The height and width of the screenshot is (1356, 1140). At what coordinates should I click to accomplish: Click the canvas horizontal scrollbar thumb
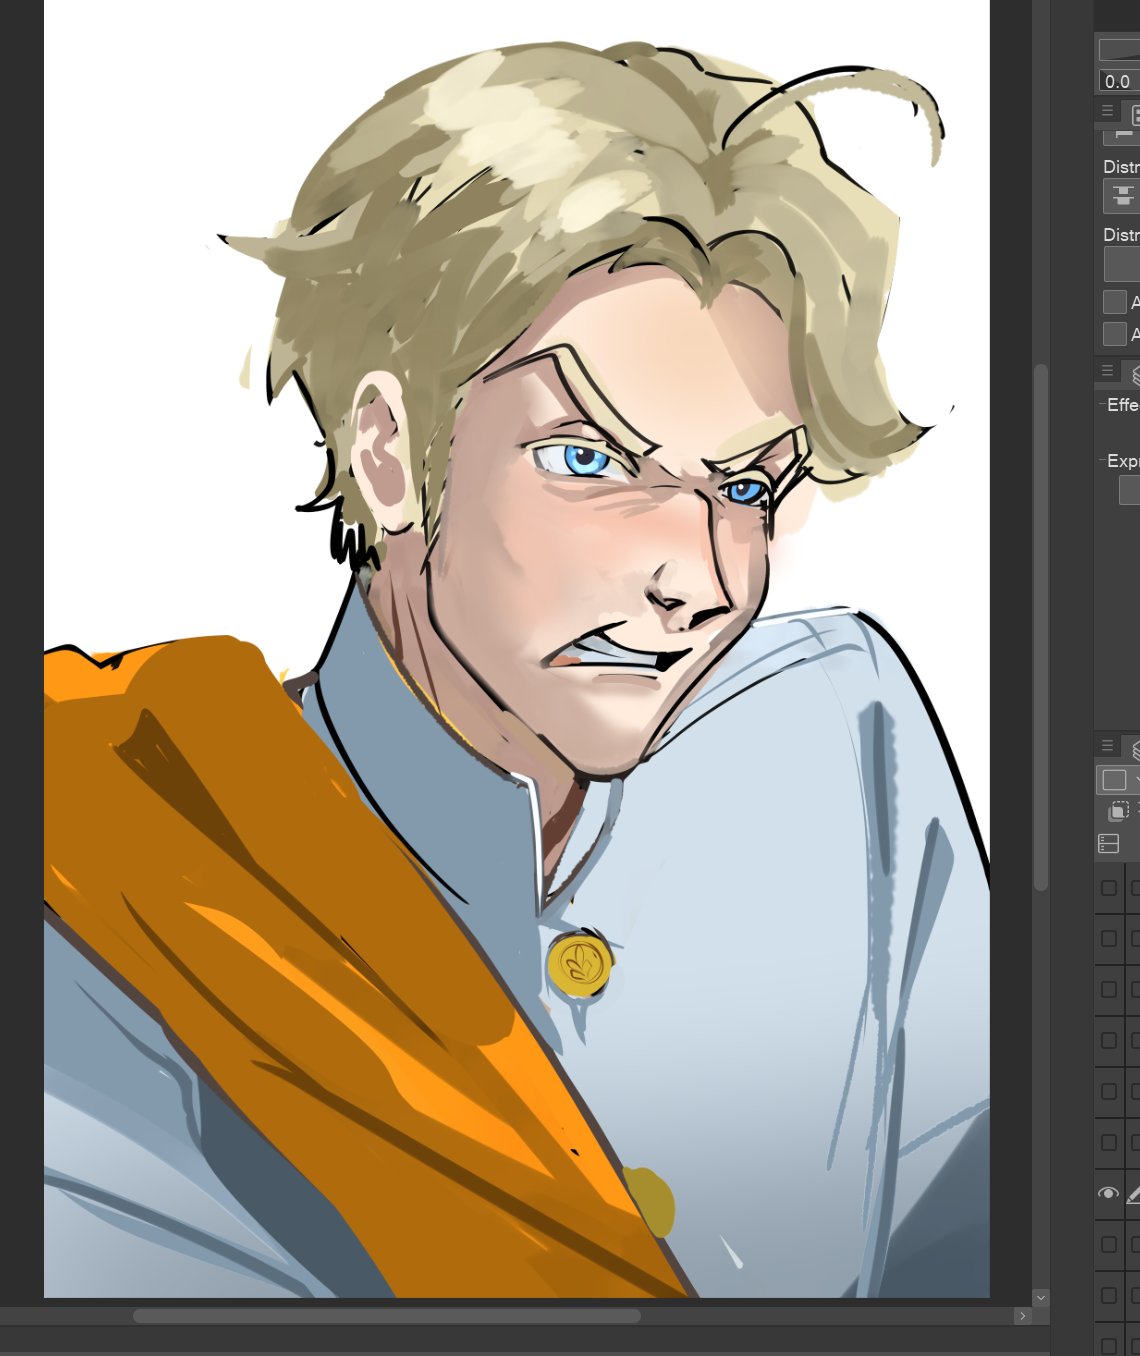point(387,1316)
